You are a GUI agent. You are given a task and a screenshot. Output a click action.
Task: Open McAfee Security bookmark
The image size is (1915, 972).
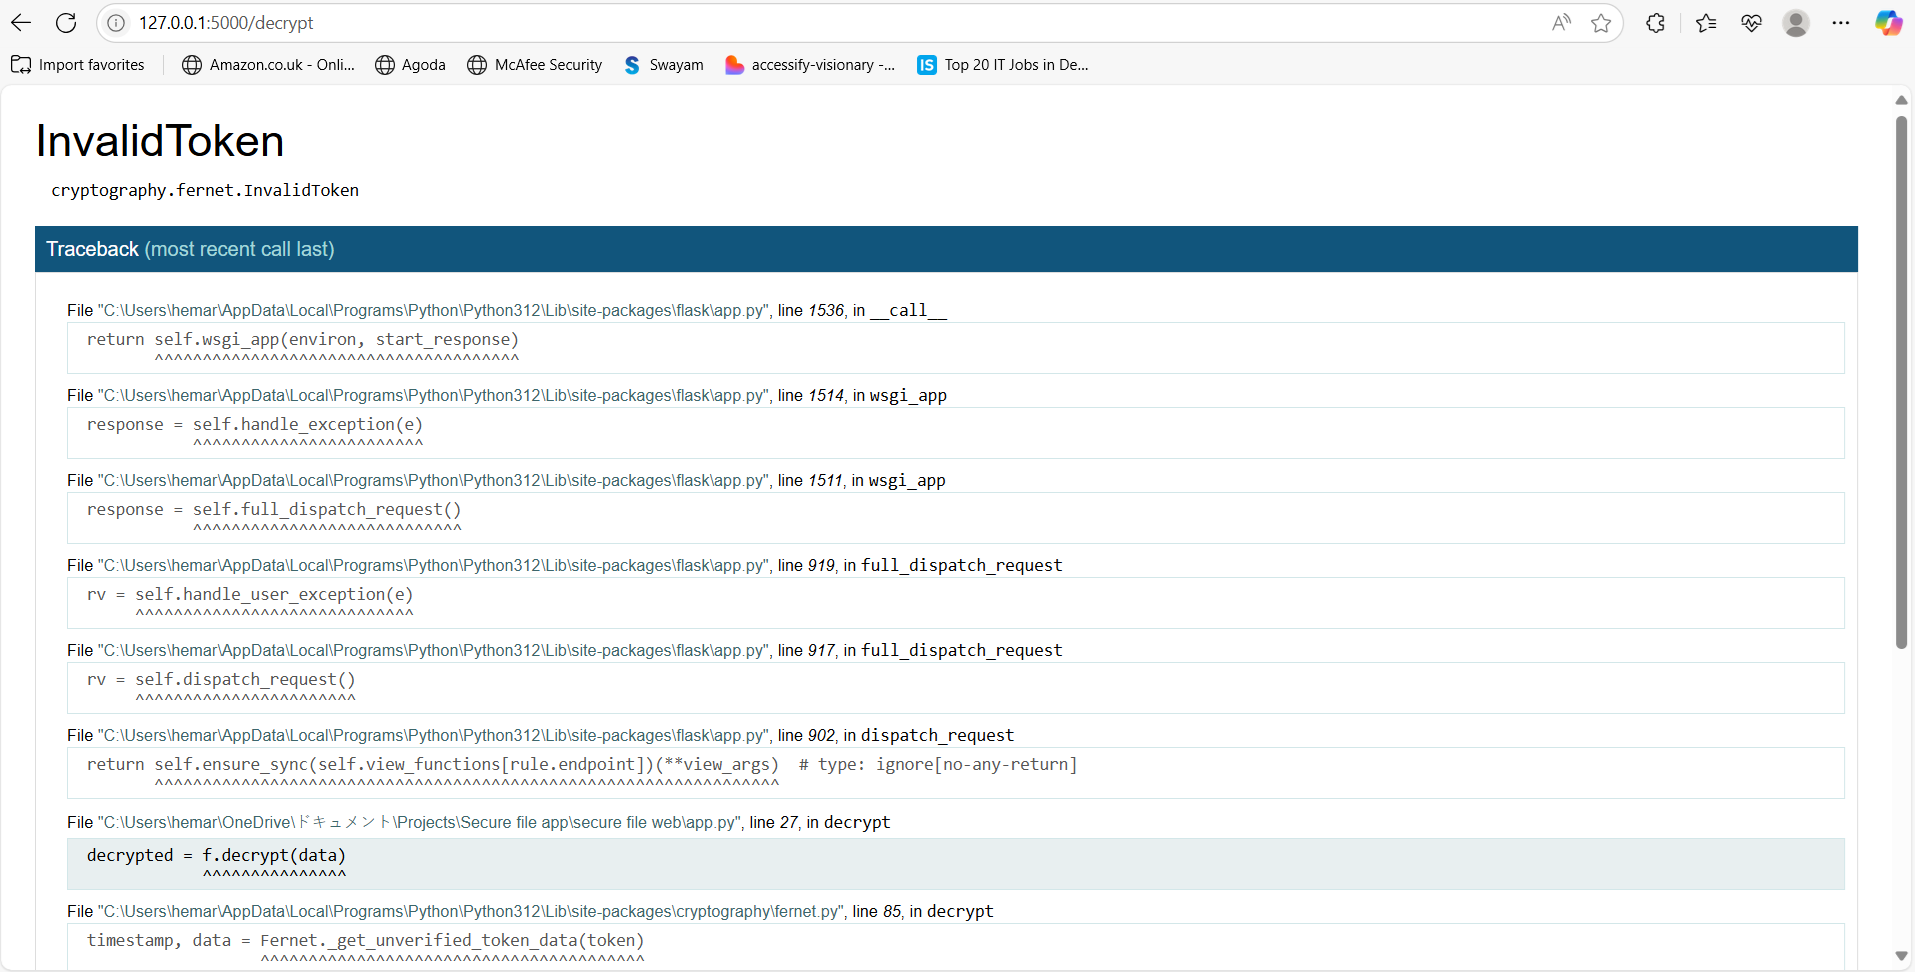[x=535, y=65]
